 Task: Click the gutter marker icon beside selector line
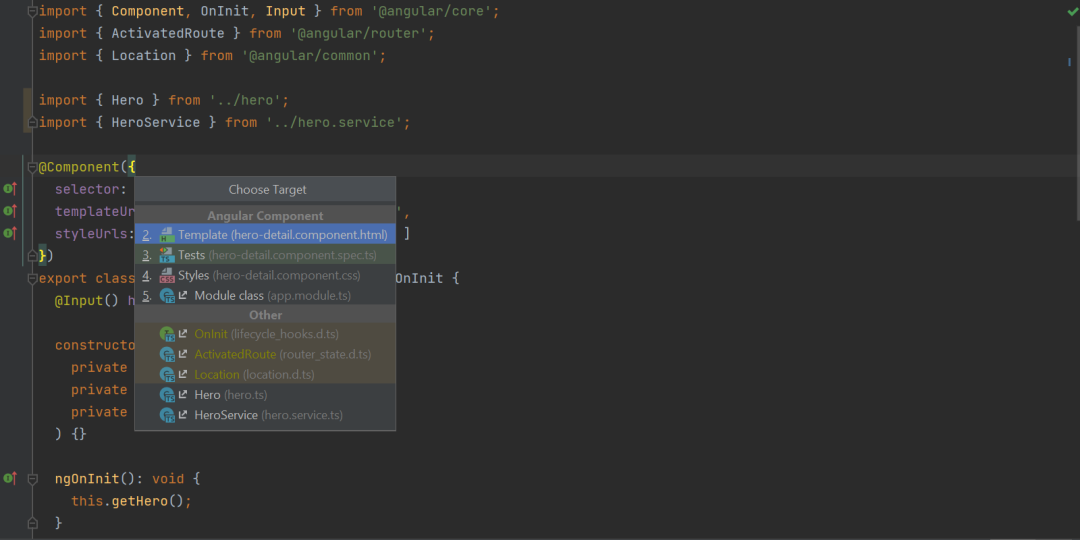tap(10, 189)
